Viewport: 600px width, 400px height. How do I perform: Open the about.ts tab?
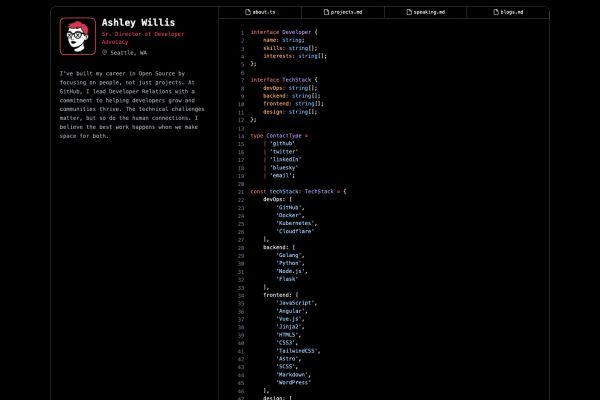pos(260,12)
